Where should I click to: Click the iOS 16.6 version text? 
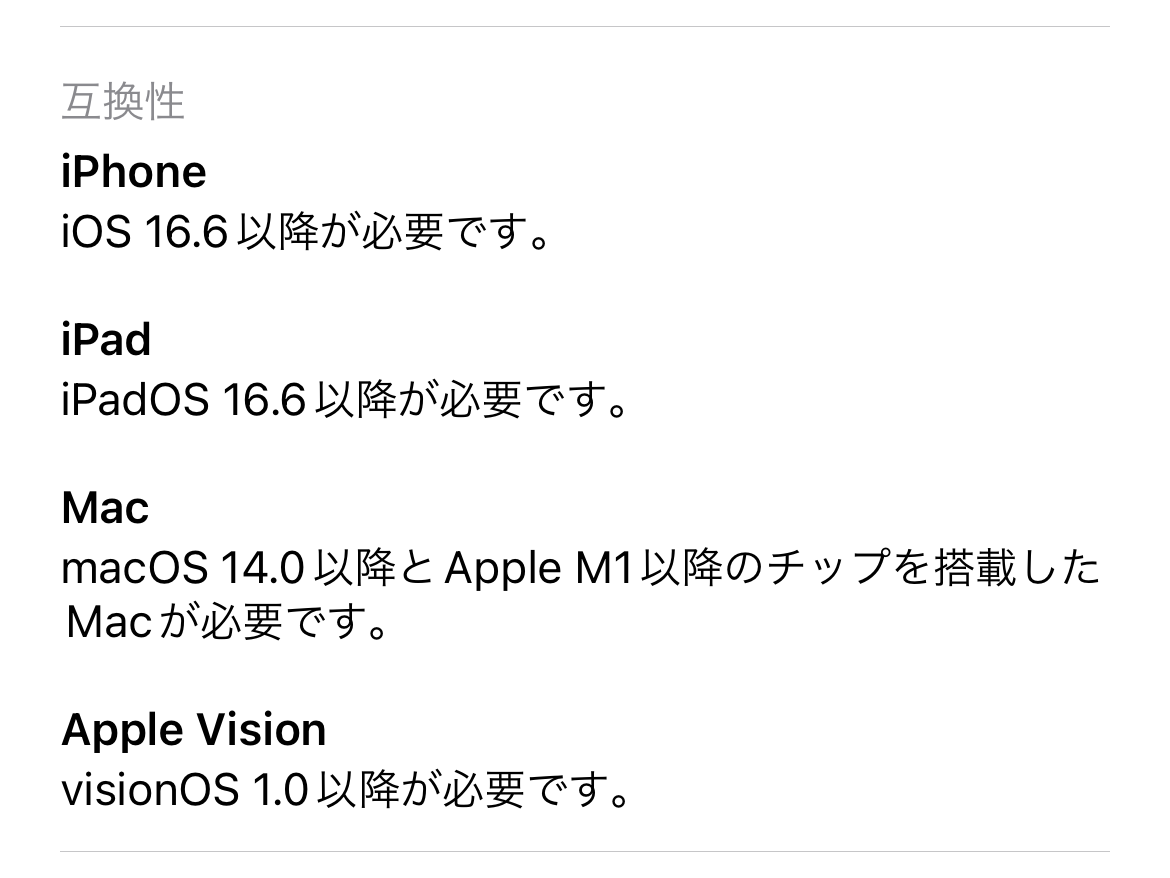point(145,235)
